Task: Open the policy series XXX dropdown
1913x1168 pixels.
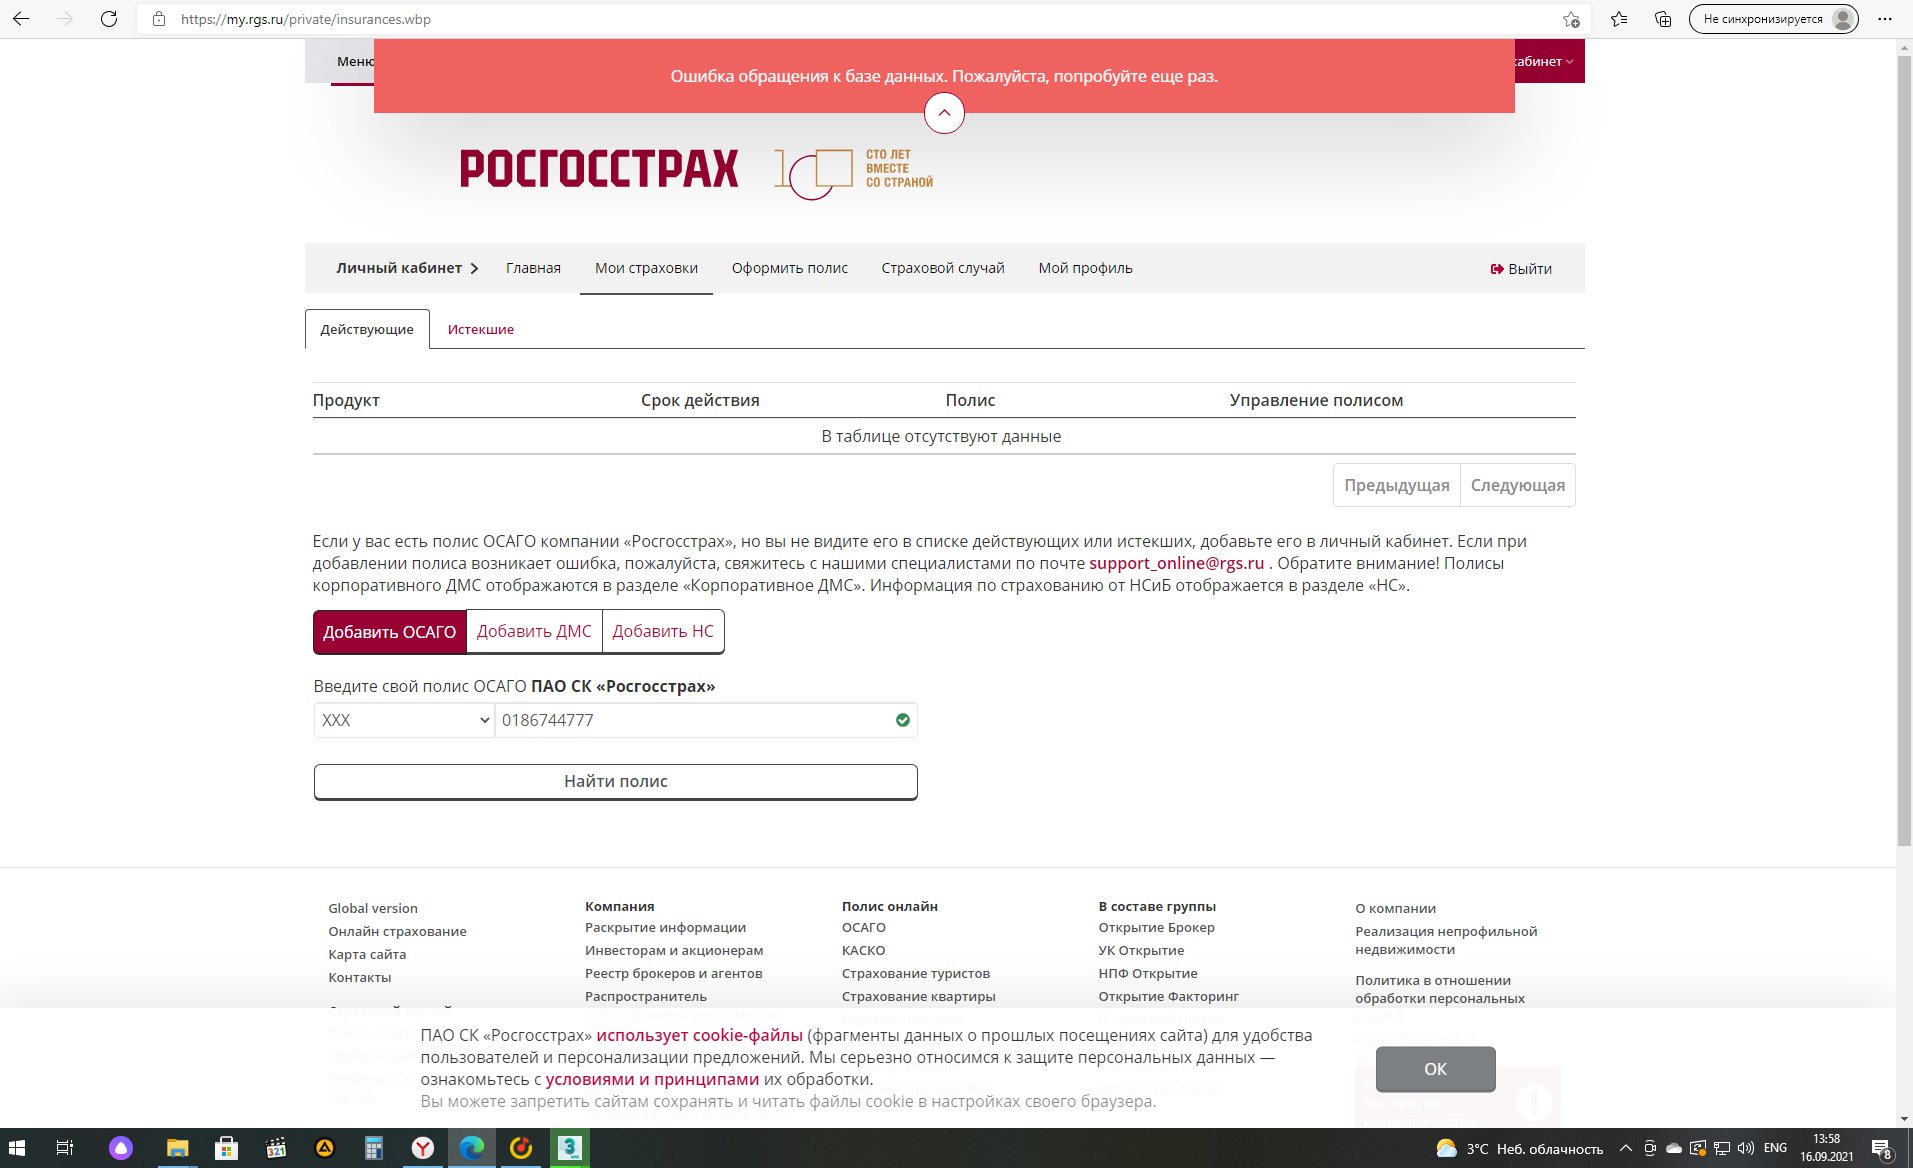Action: click(404, 720)
